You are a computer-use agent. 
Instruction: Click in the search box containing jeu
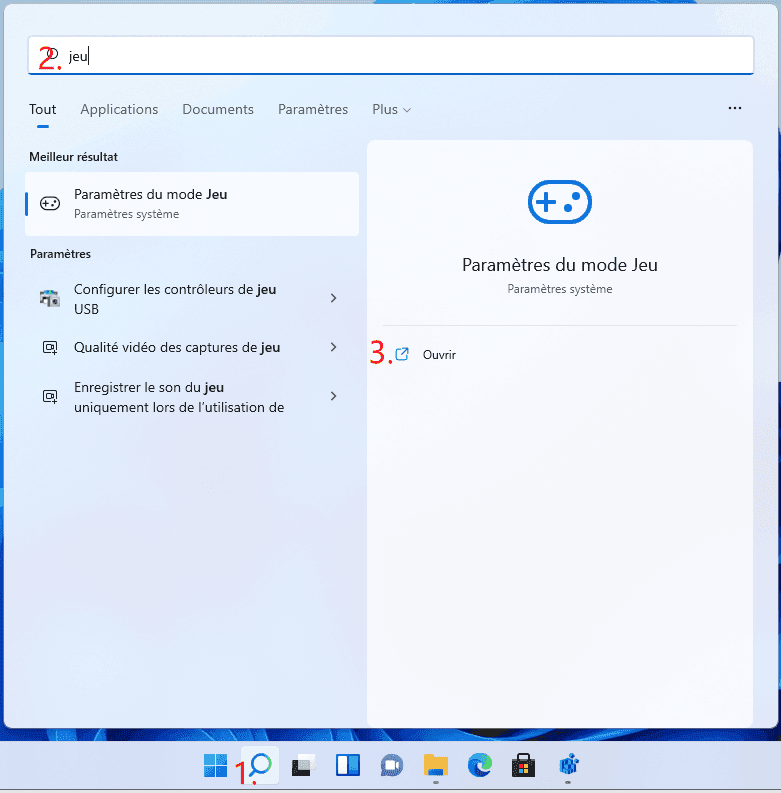point(390,56)
